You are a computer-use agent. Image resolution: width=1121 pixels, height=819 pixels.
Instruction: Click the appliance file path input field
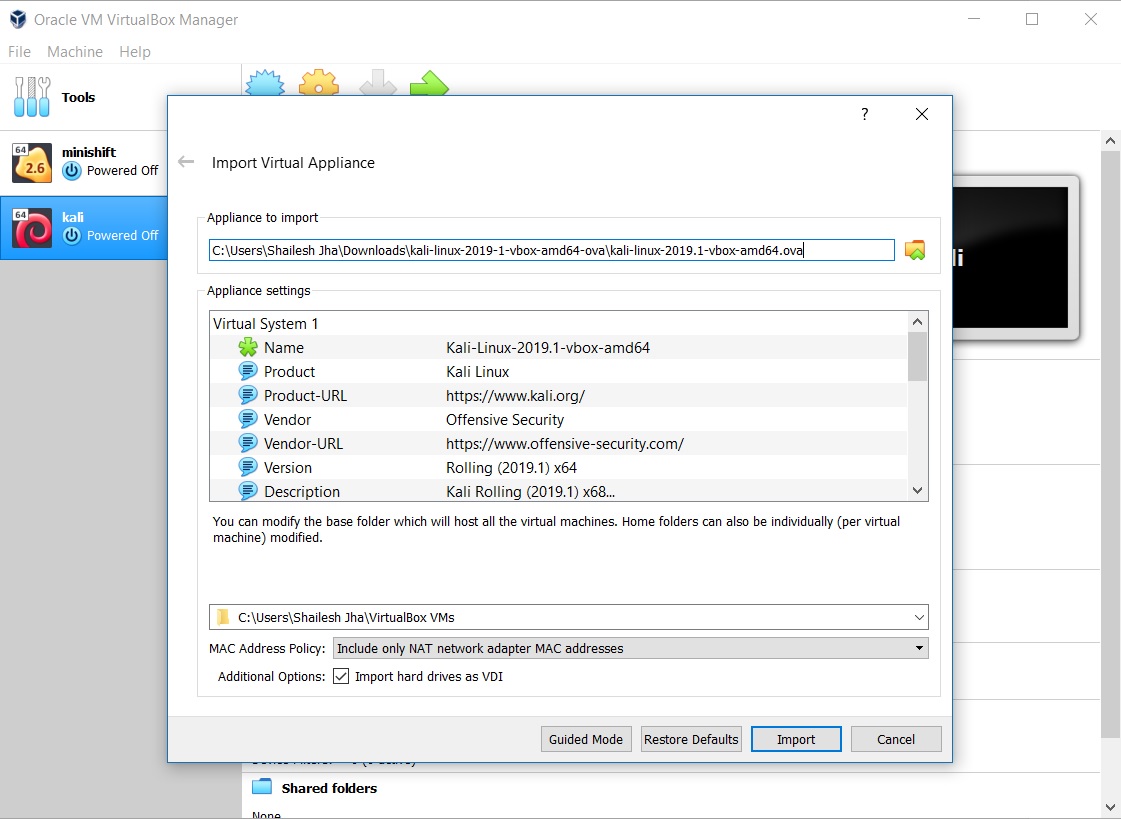tap(551, 250)
